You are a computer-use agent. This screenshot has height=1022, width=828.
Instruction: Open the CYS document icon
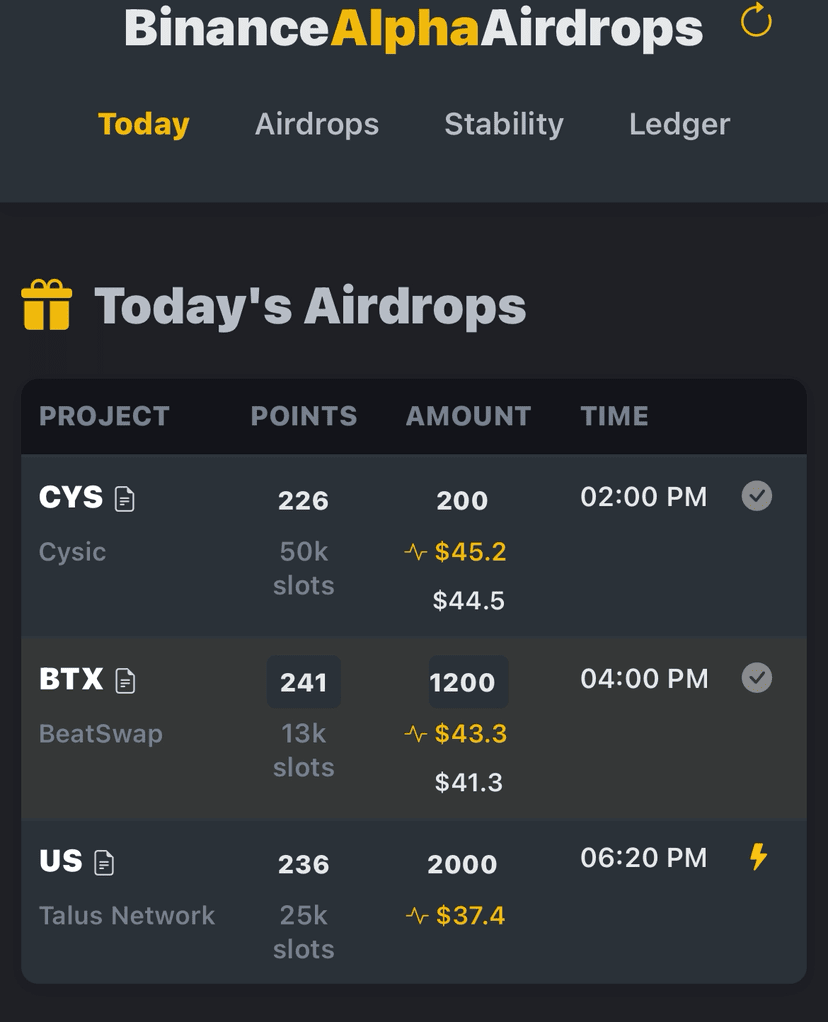(x=125, y=499)
